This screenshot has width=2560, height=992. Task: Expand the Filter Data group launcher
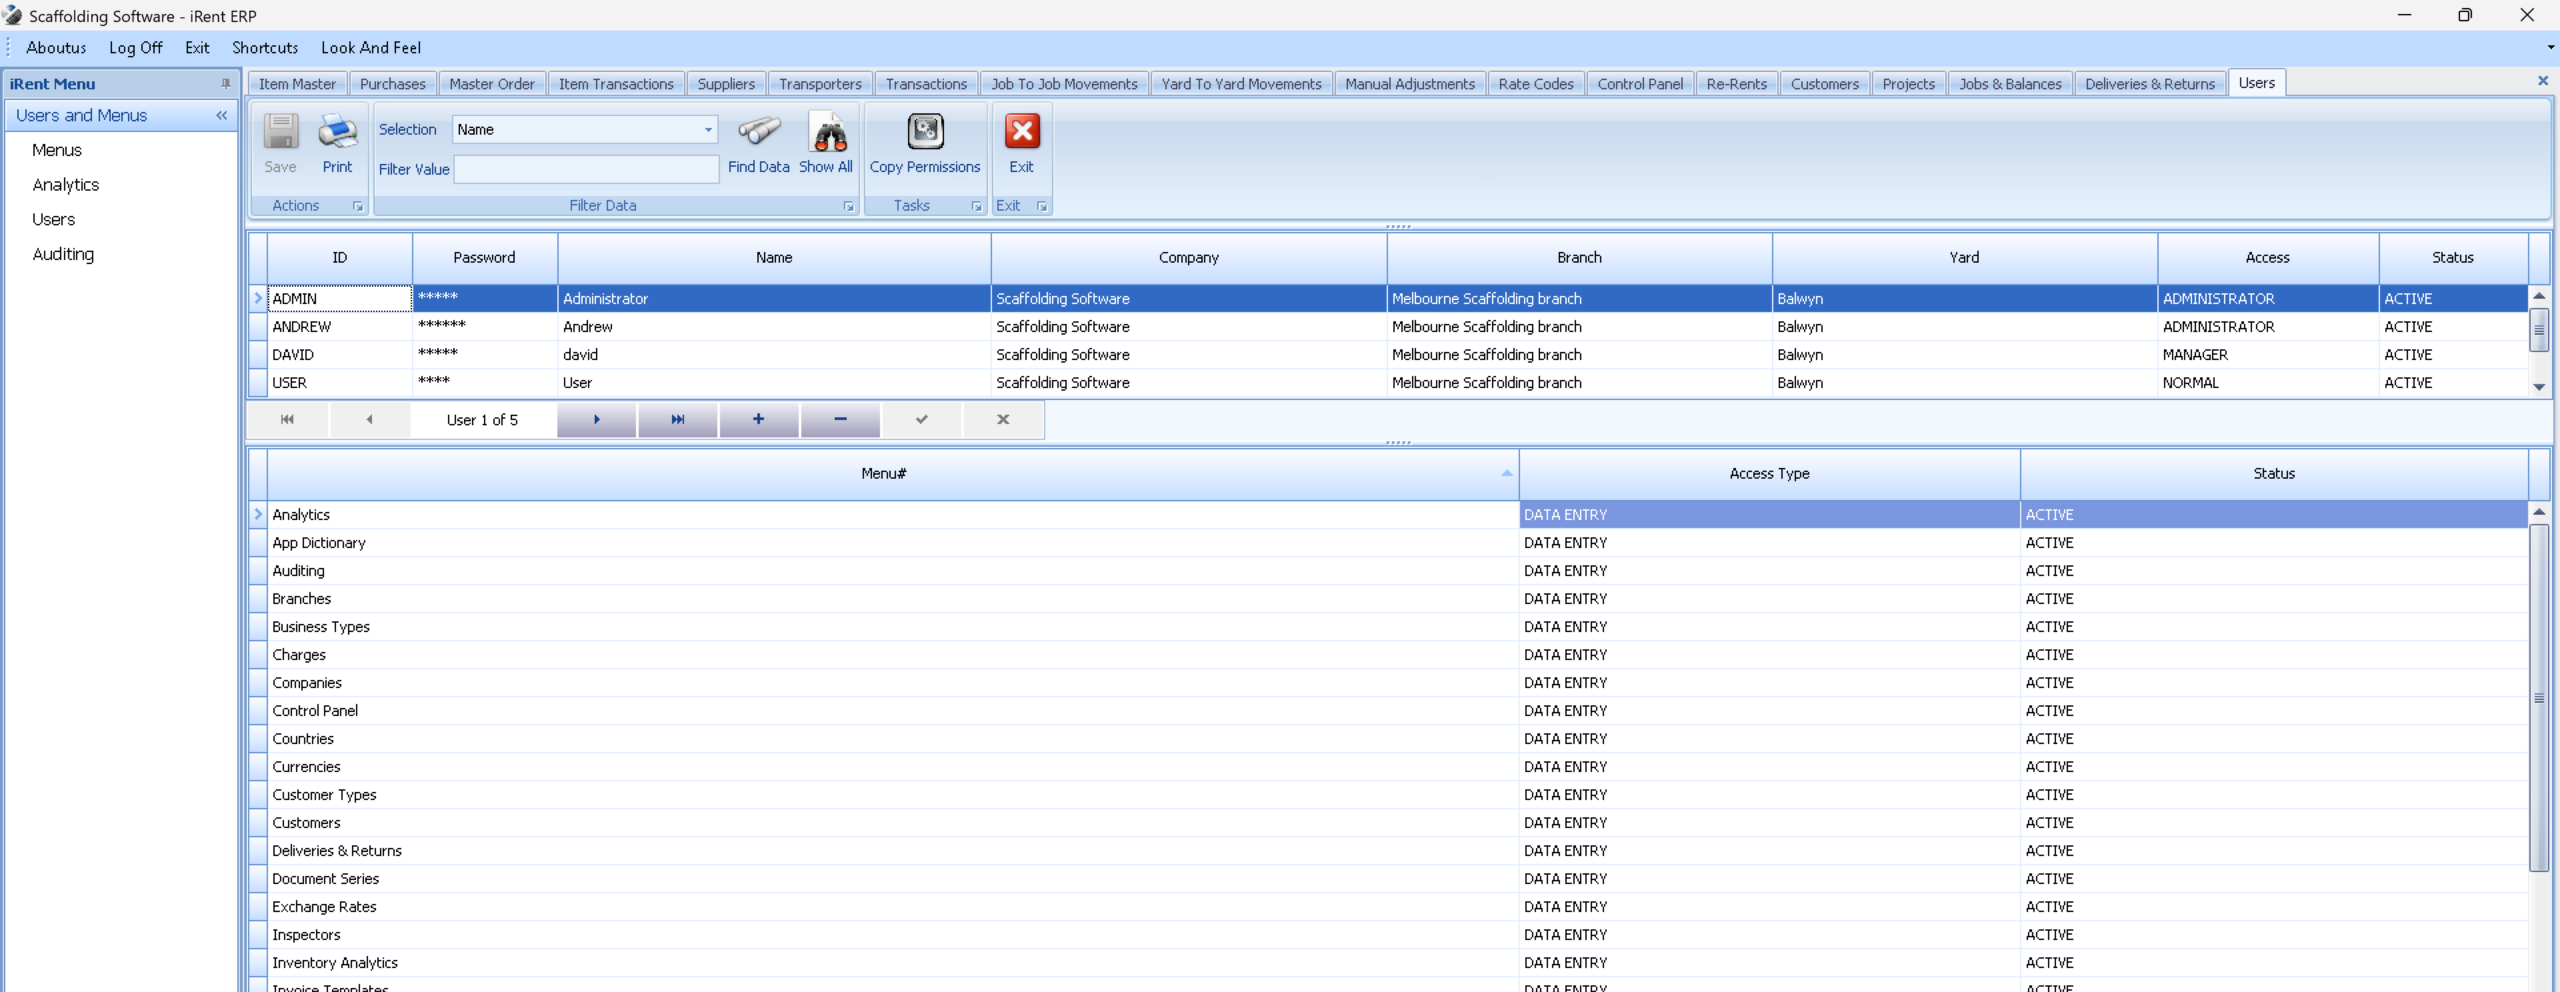coord(848,207)
